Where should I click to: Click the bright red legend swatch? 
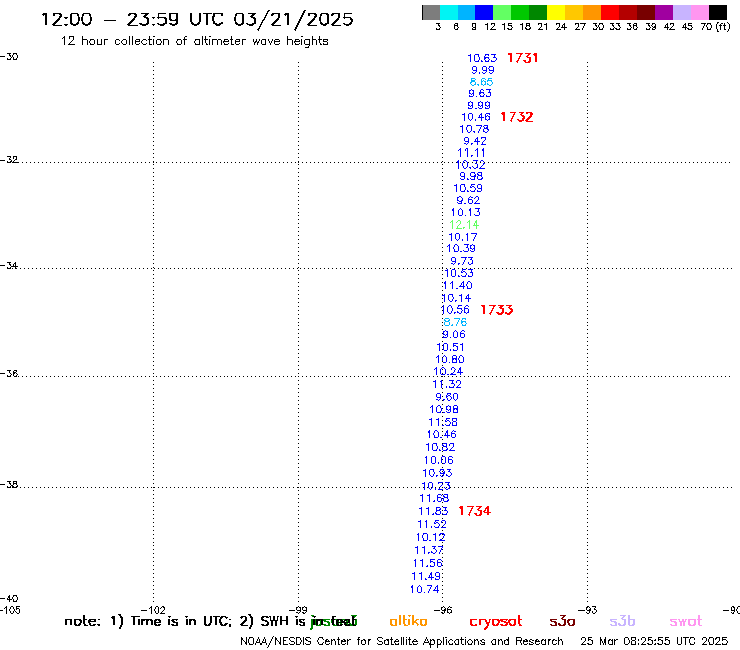[x=610, y=12]
